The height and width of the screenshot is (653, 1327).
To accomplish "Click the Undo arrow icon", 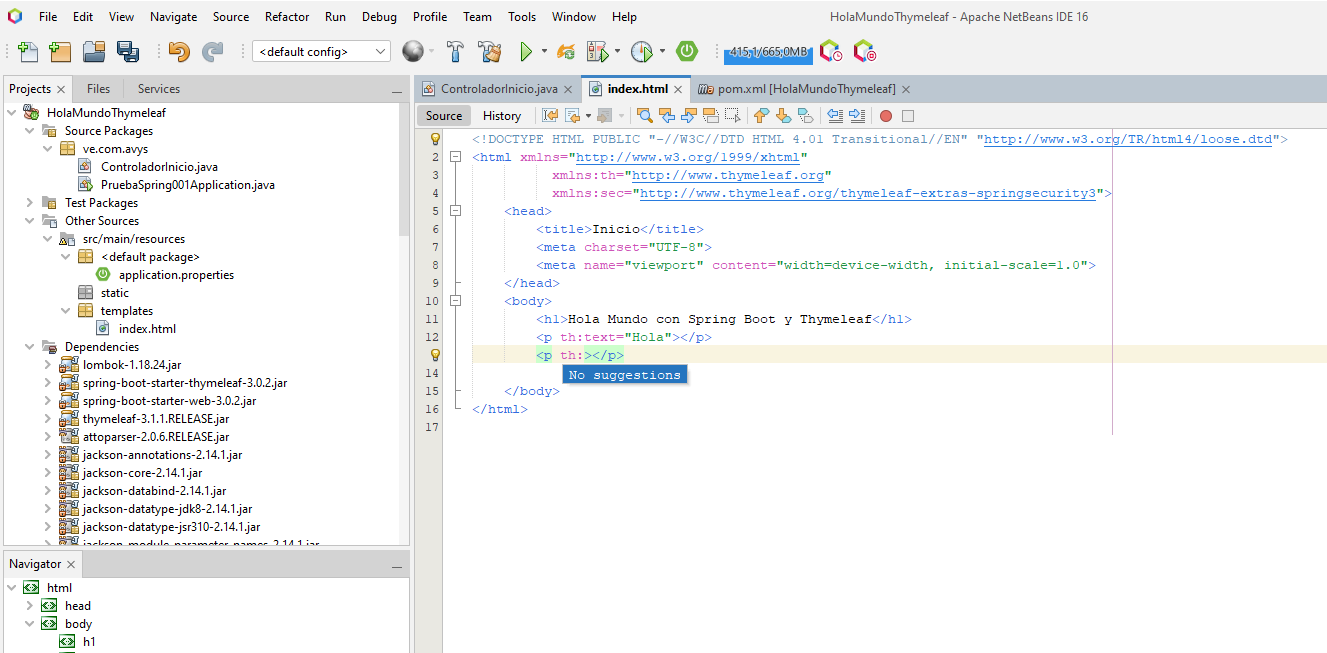I will (179, 52).
